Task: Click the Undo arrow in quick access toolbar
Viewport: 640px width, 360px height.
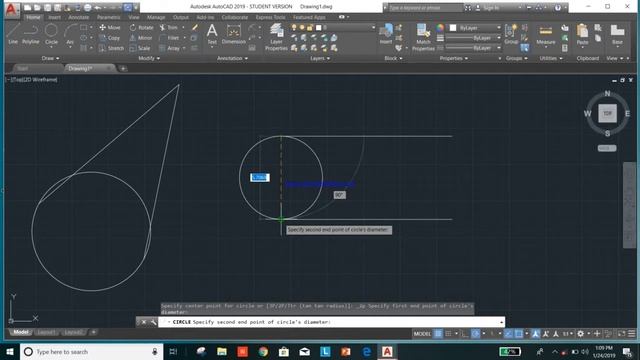Action: 98,7
